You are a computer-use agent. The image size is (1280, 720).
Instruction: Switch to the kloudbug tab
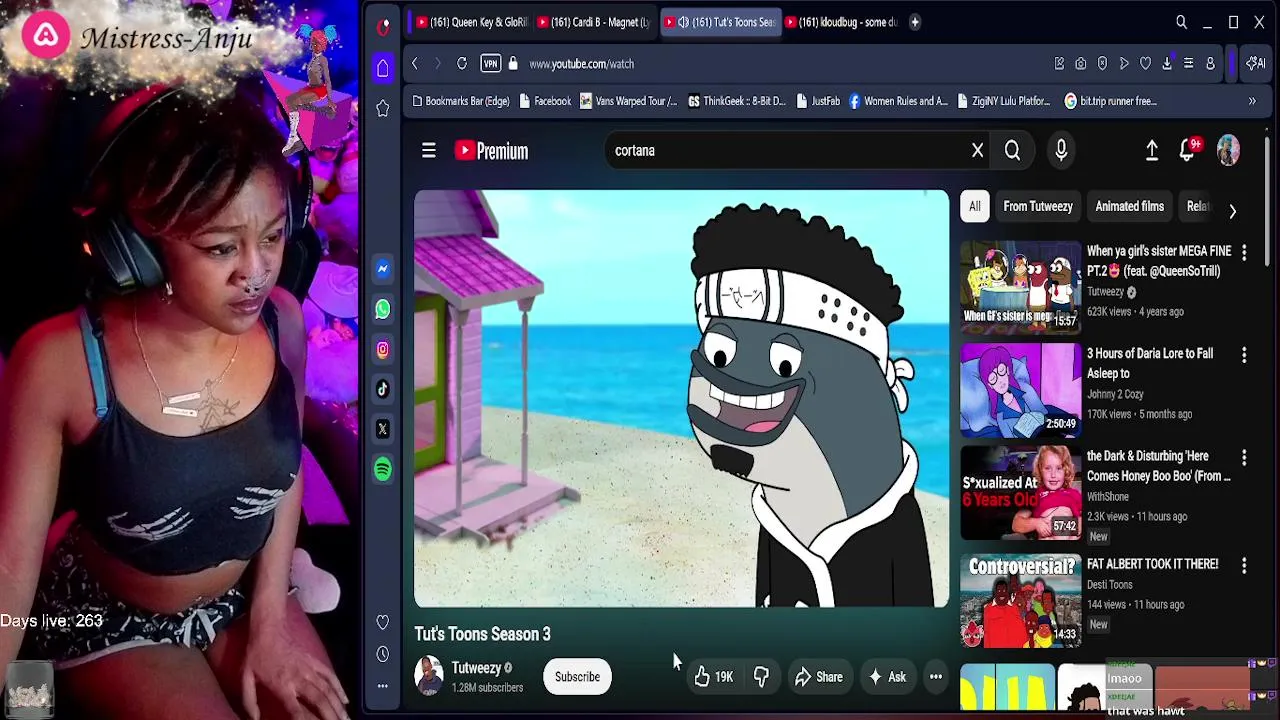click(x=842, y=22)
